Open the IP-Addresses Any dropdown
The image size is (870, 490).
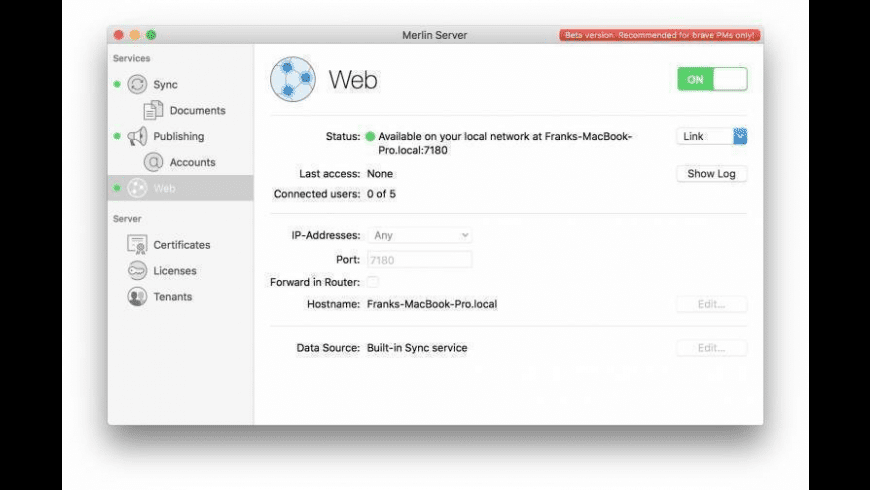point(419,235)
